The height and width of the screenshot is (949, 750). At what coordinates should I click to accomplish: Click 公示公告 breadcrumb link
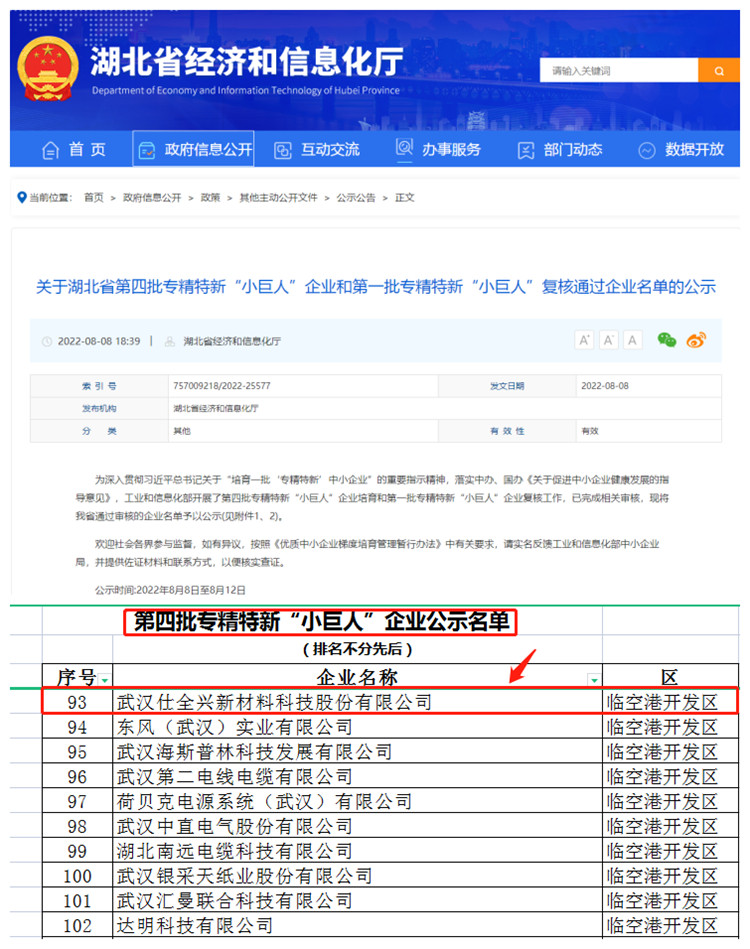(x=356, y=198)
